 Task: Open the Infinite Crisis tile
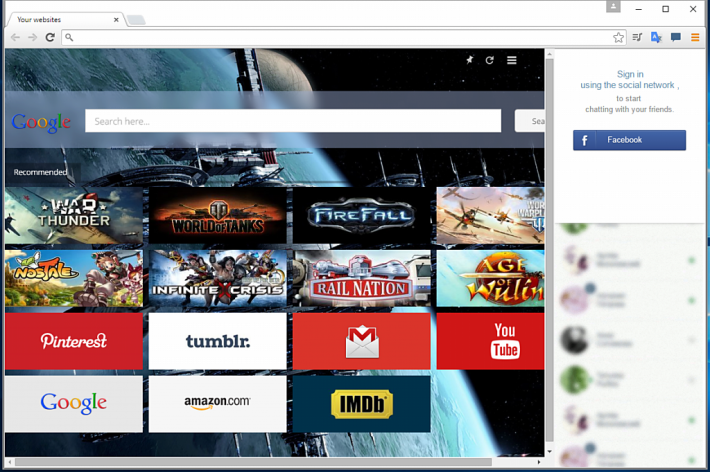coord(218,279)
